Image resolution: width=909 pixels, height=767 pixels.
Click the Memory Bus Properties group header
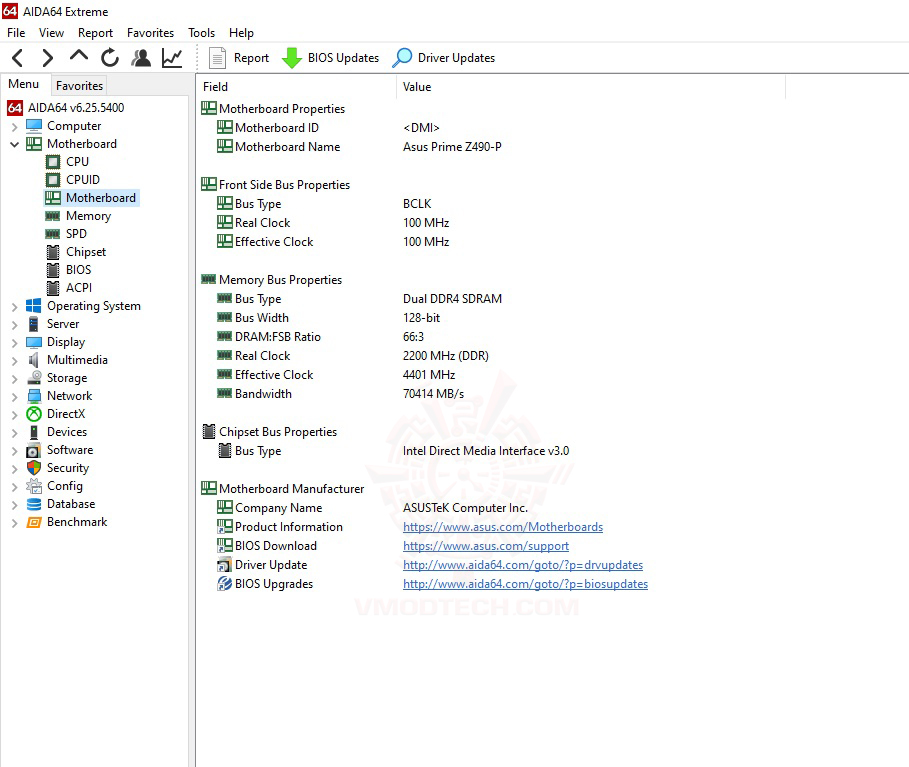[271, 279]
